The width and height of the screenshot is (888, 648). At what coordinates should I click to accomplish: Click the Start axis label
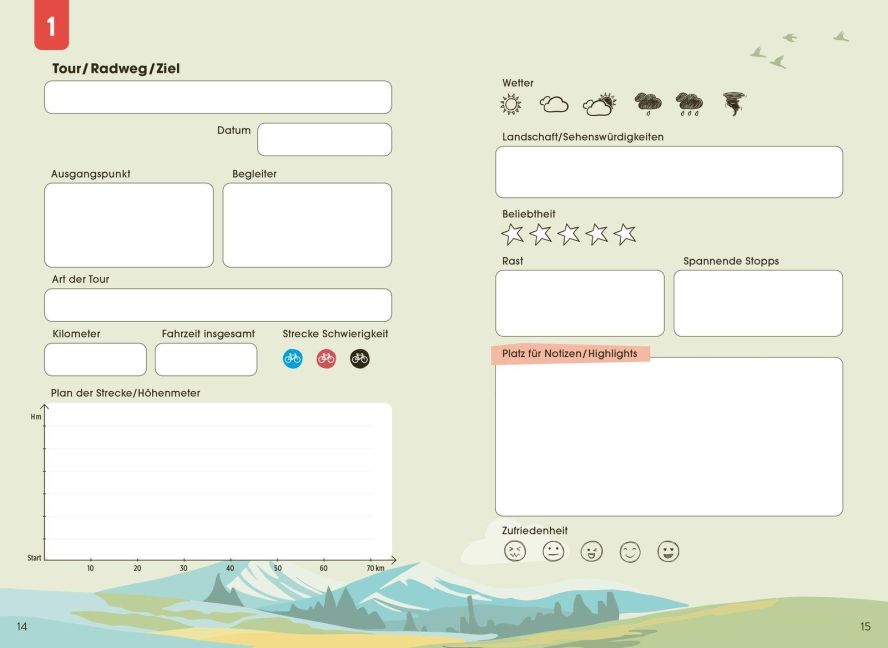pyautogui.click(x=35, y=558)
